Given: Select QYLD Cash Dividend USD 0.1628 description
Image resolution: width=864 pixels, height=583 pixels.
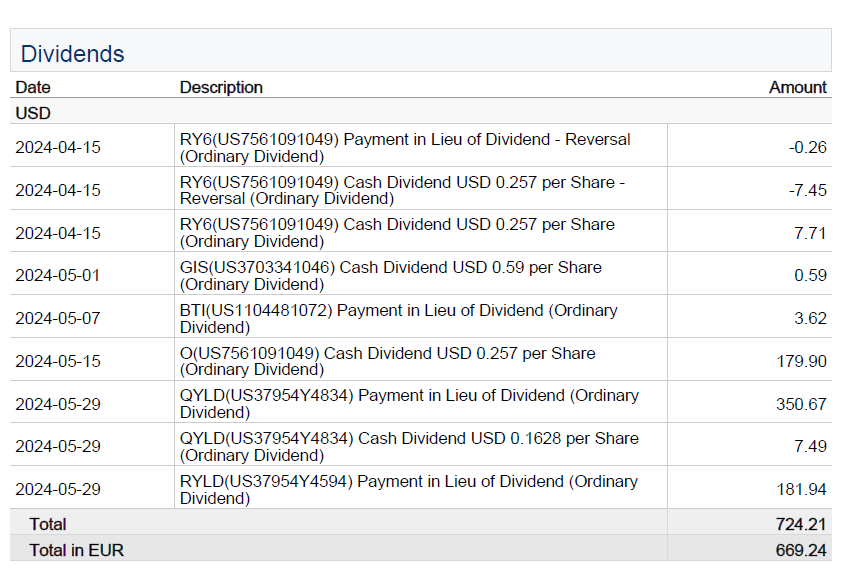Looking at the screenshot, I should point(409,446).
